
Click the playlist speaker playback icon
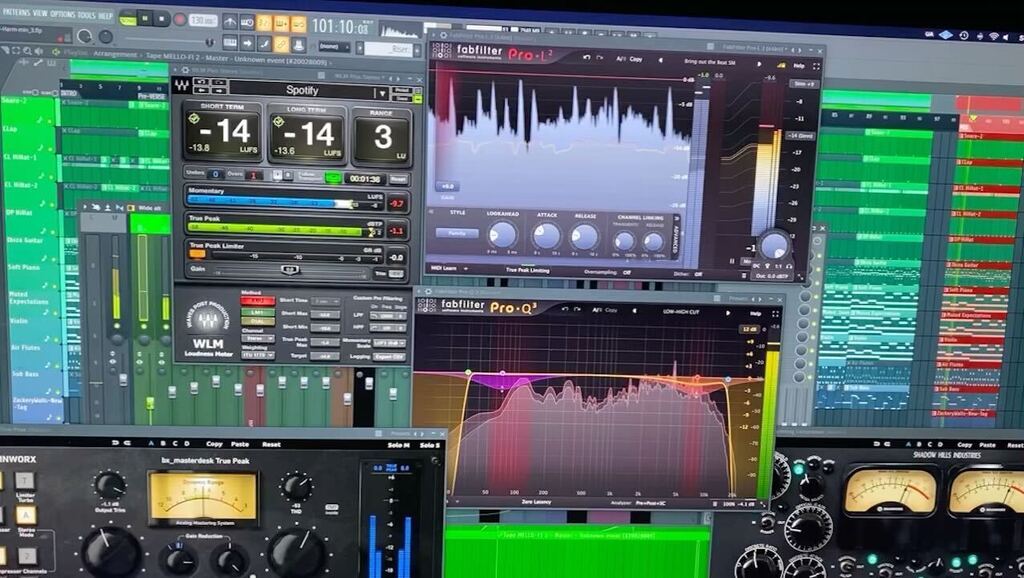click(x=39, y=51)
